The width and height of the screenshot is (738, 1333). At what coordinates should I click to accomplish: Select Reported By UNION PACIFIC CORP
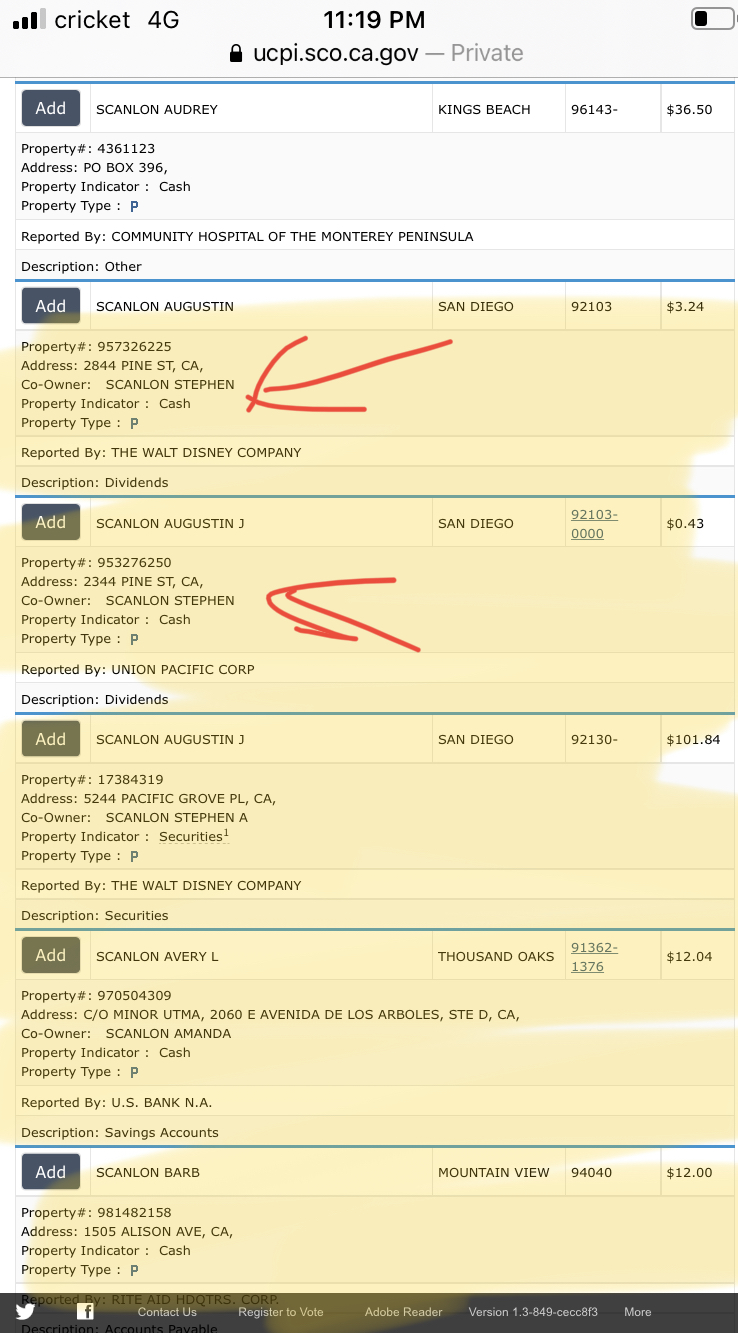point(138,670)
